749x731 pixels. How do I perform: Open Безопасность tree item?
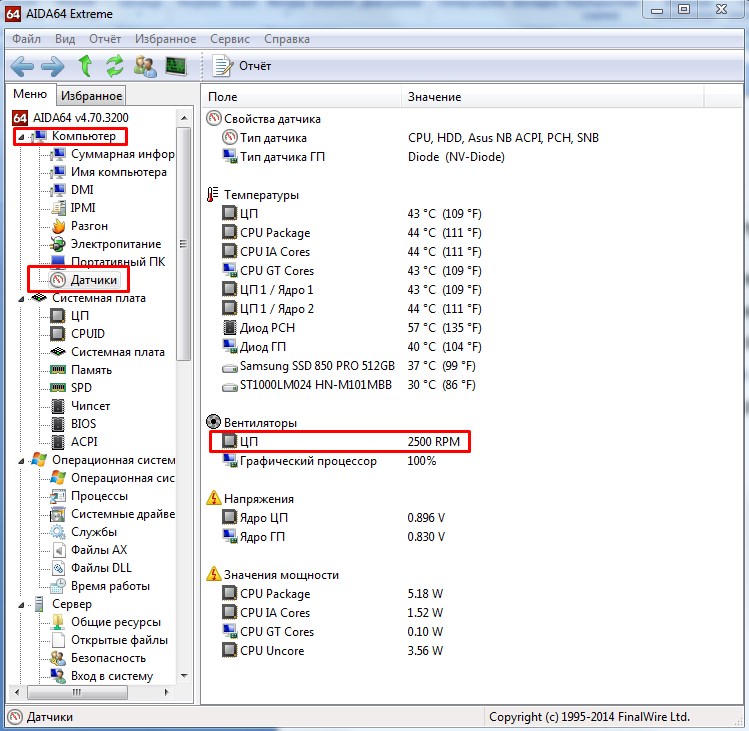[98, 658]
